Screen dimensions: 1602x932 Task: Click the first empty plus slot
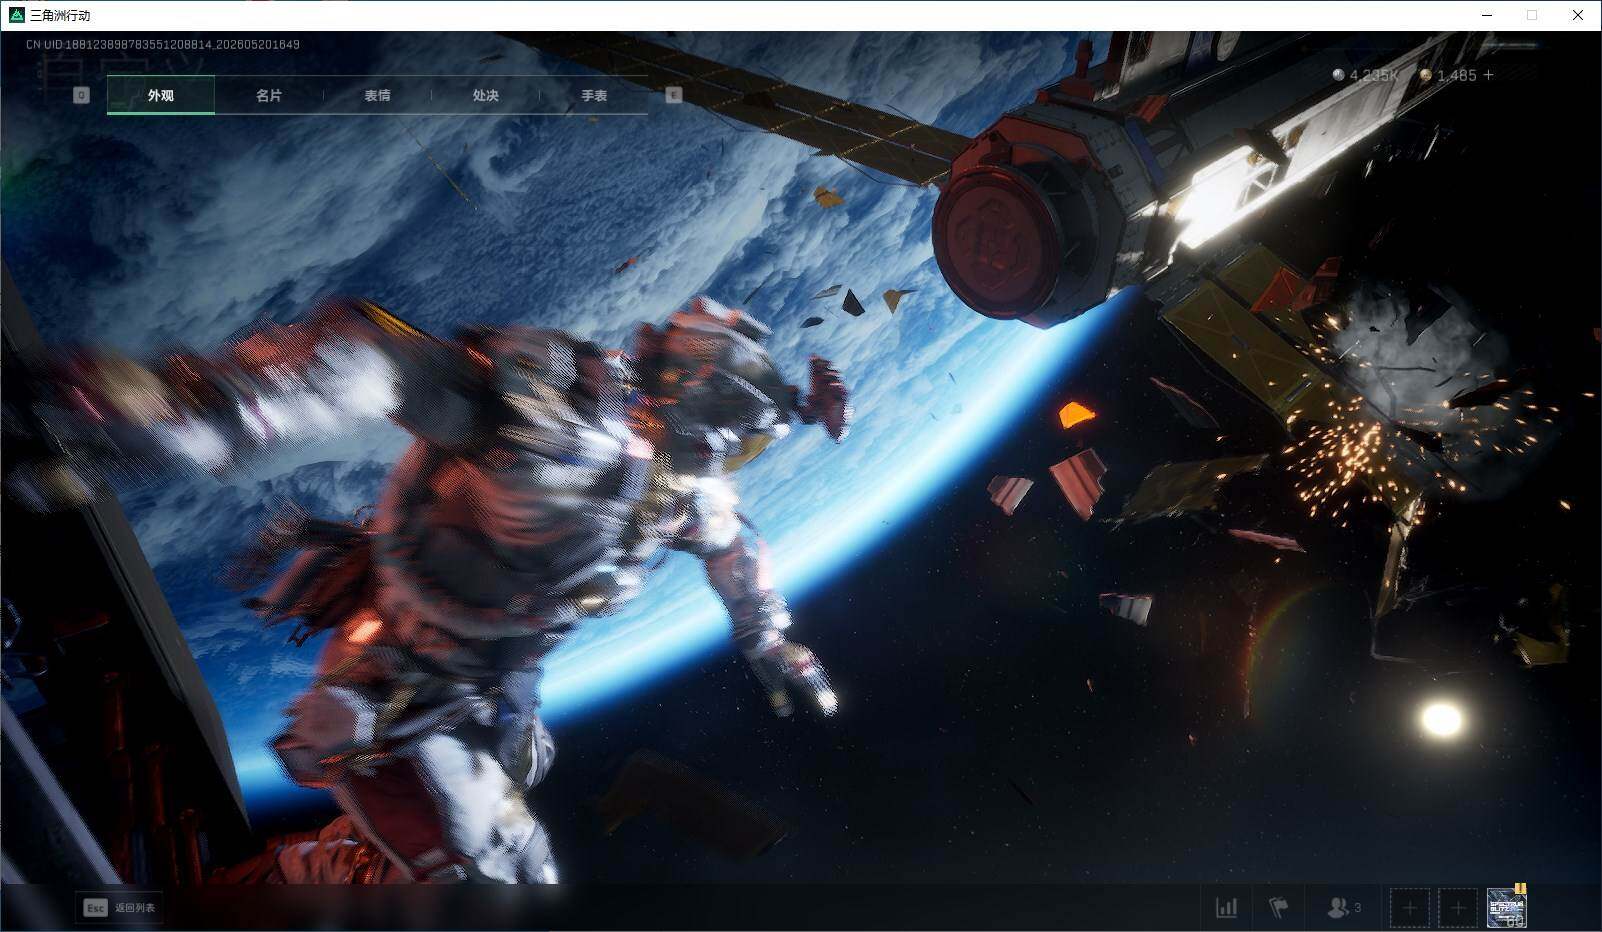(1409, 908)
